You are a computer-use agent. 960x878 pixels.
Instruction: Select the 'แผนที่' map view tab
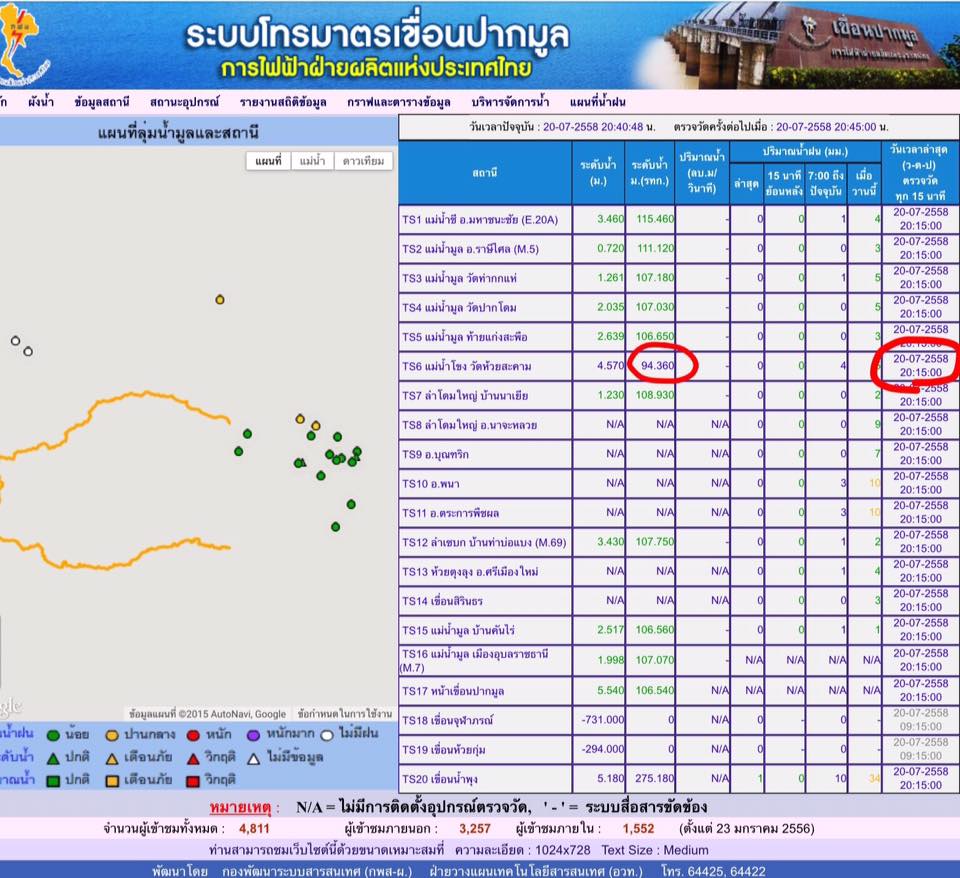coord(268,161)
